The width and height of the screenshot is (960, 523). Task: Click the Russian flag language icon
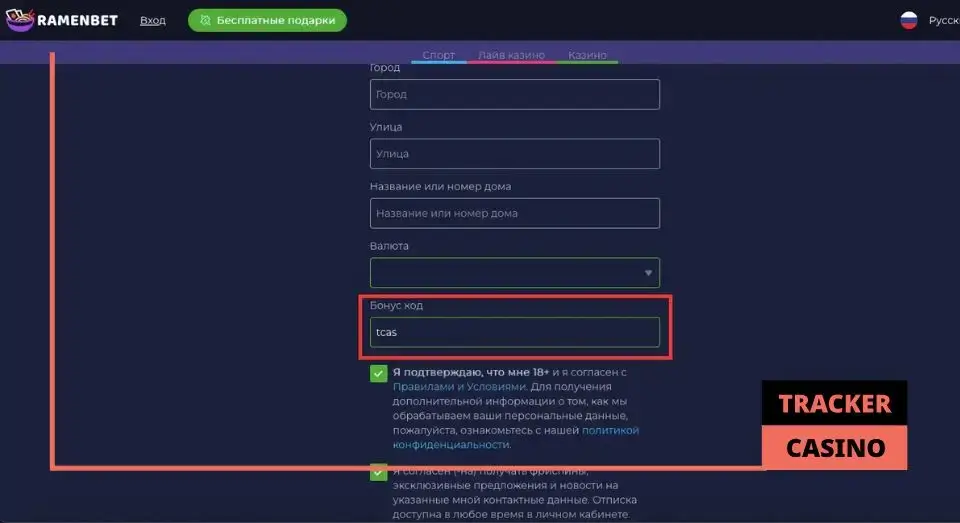[x=909, y=20]
